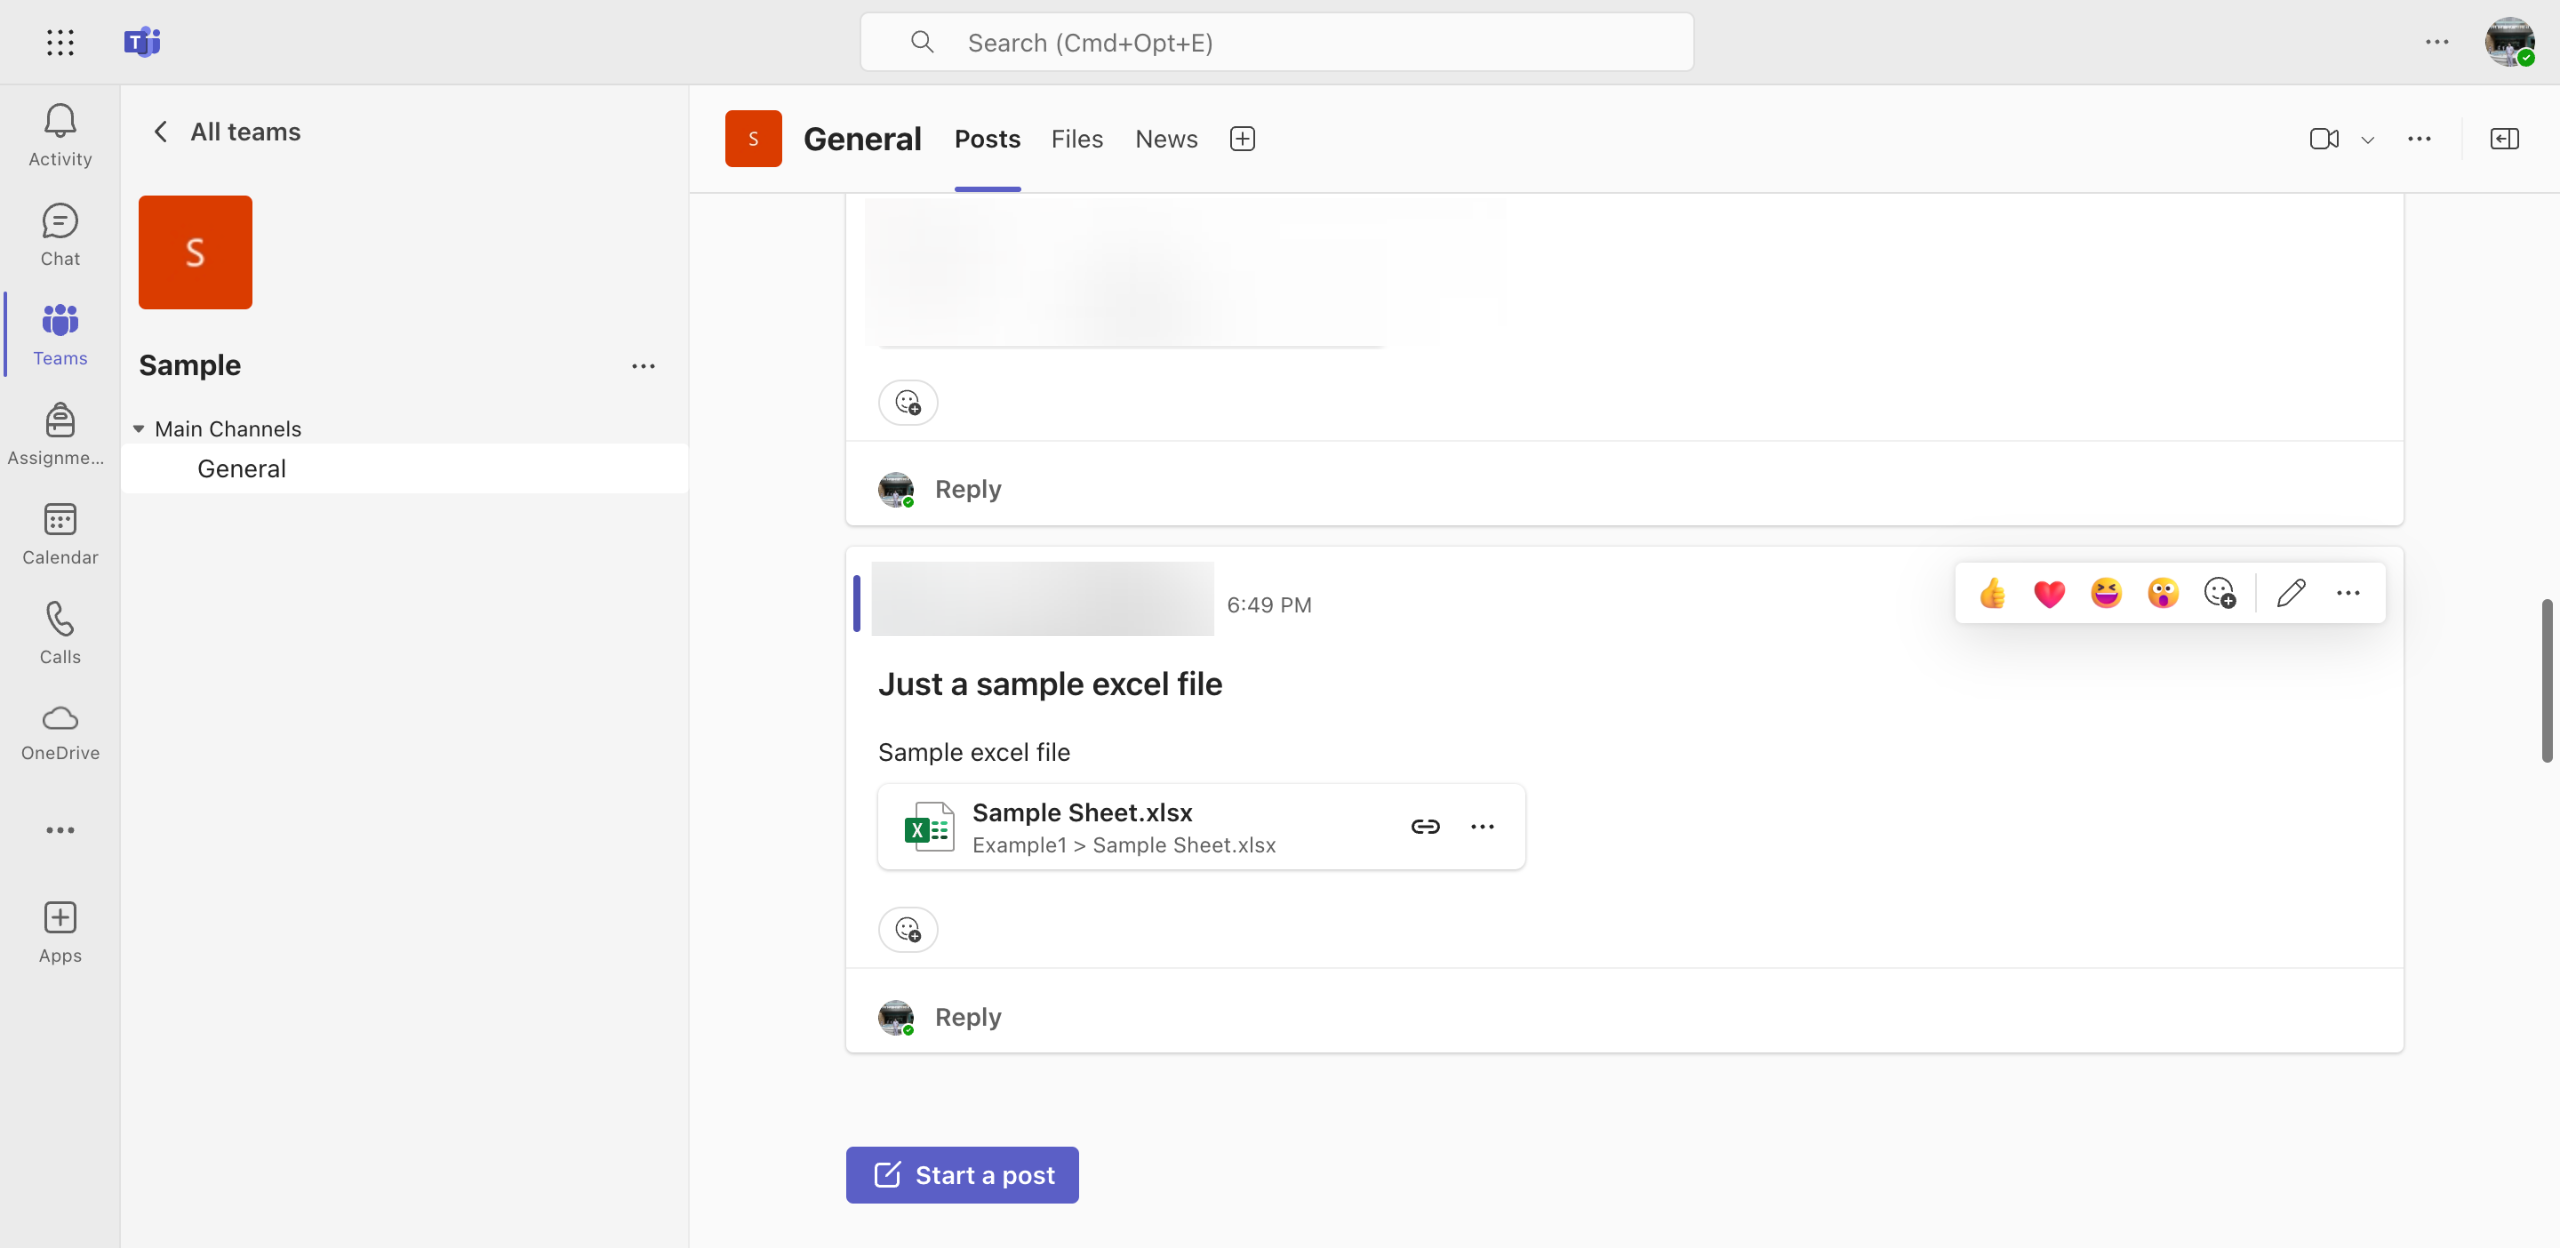Click the app launcher grid icon
Image resolution: width=2560 pixels, height=1248 pixels.
(60, 42)
